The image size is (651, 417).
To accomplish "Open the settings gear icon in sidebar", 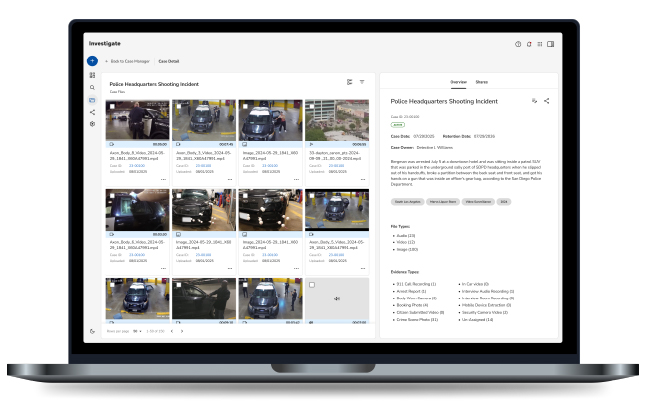I will (92, 124).
